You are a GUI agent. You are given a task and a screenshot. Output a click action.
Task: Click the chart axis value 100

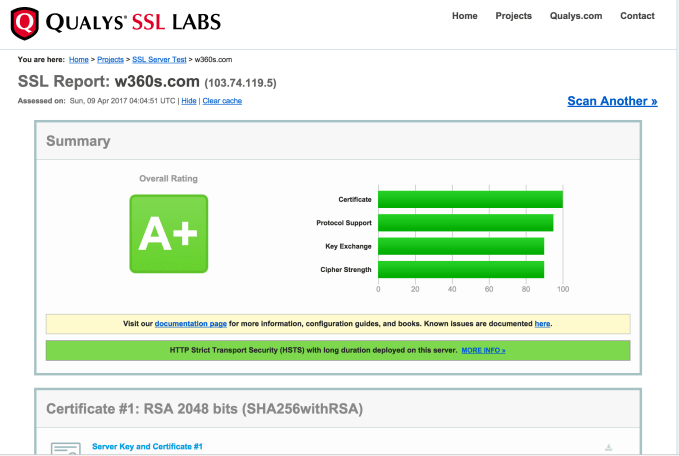(x=563, y=289)
